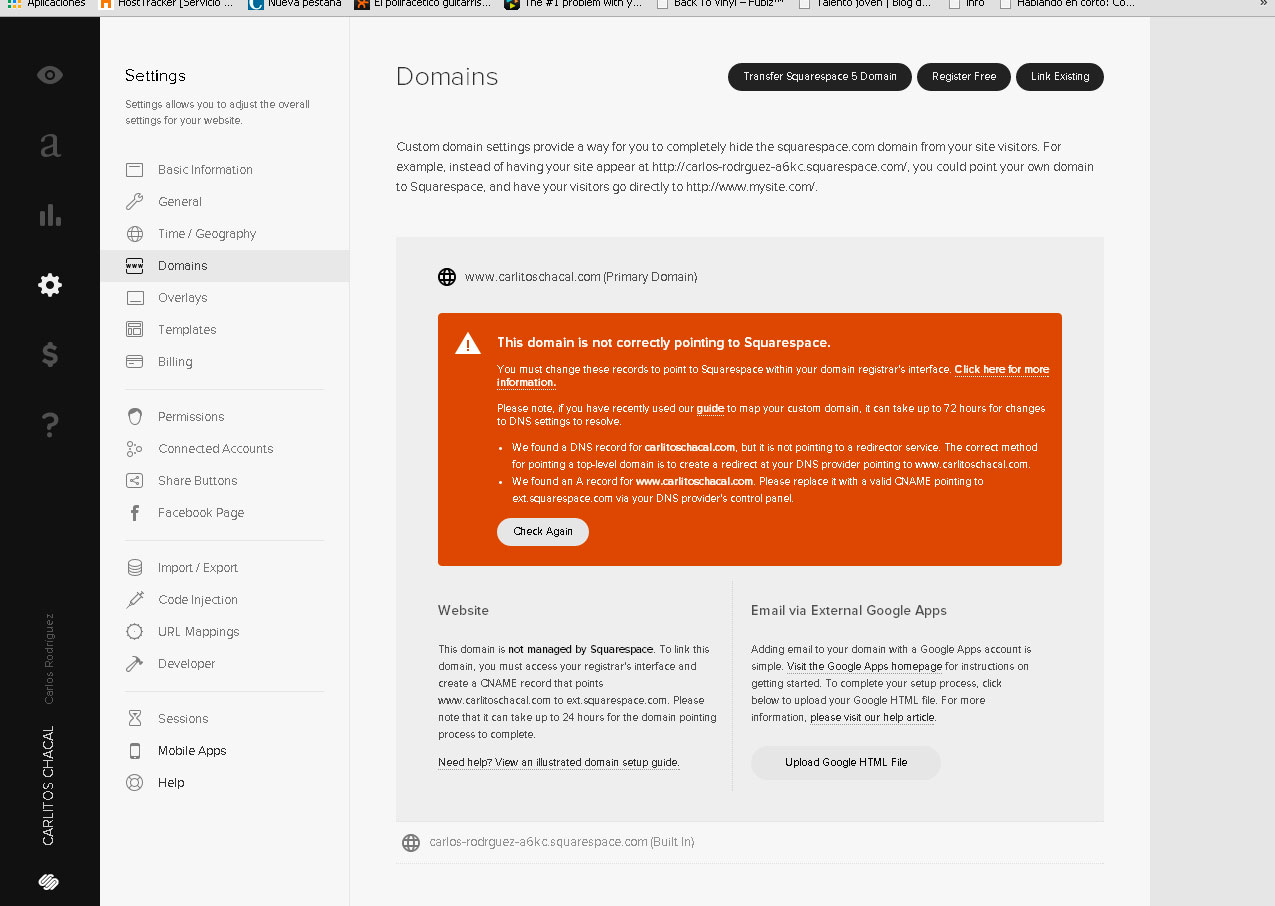The image size is (1275, 906).
Task: Expand carlos-rodrguez-a6kc.squarespace.com built-in row
Action: (x=750, y=843)
